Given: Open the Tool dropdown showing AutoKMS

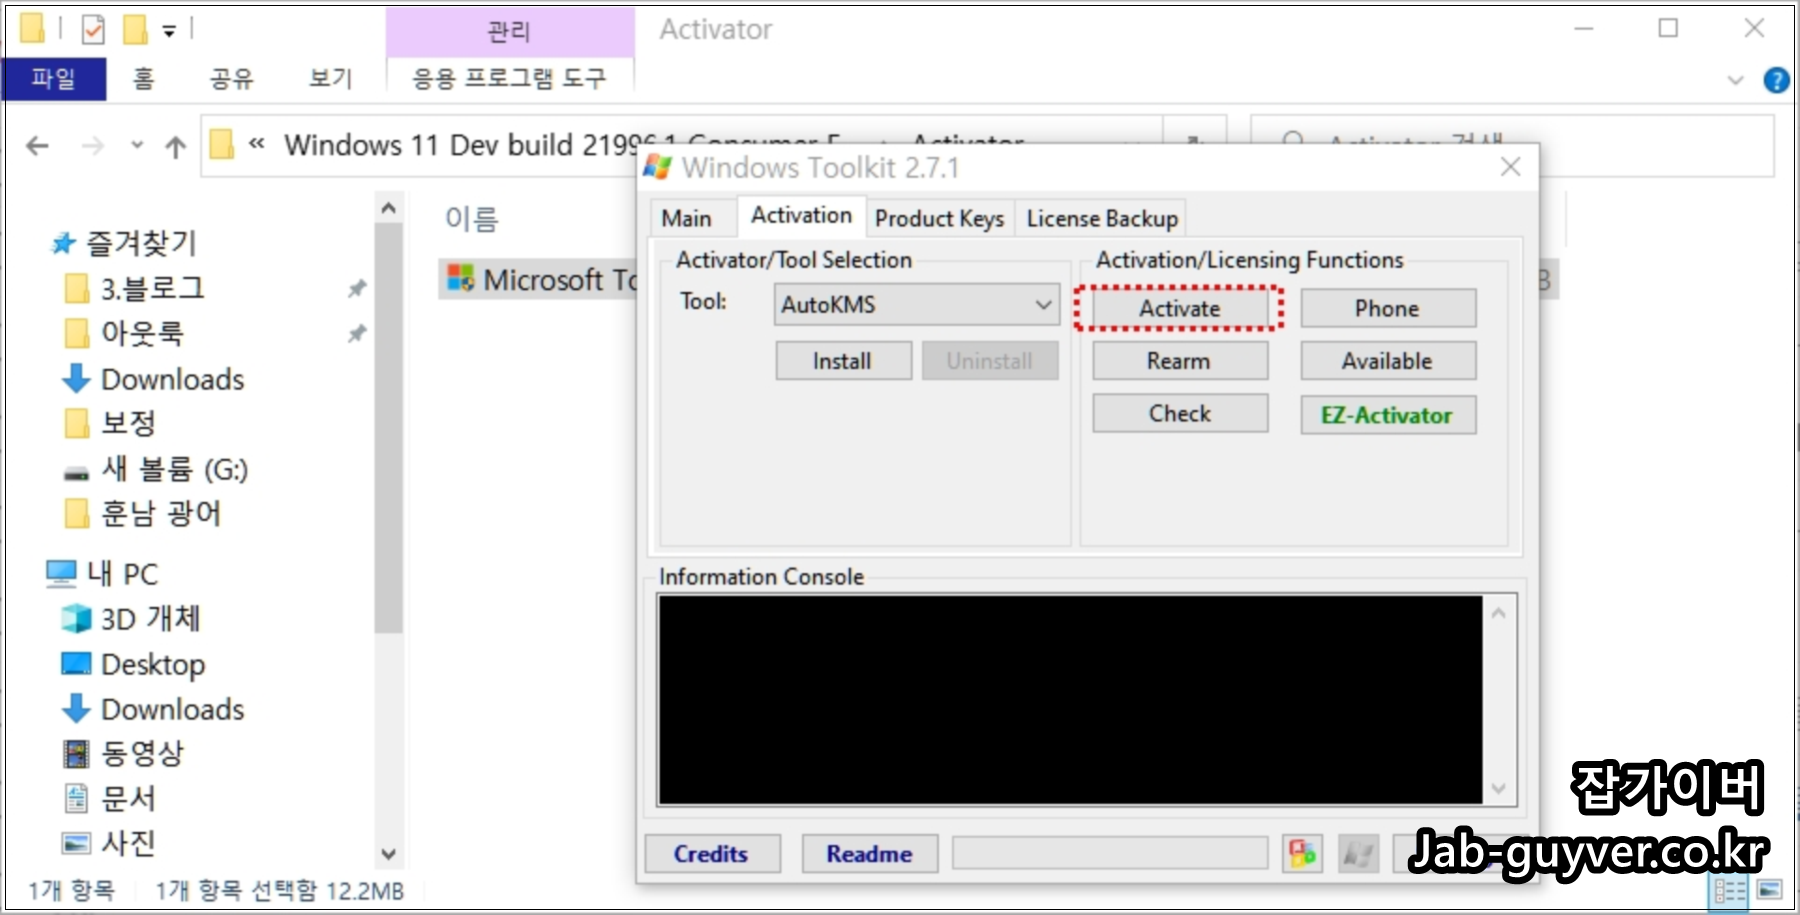Looking at the screenshot, I should (916, 304).
